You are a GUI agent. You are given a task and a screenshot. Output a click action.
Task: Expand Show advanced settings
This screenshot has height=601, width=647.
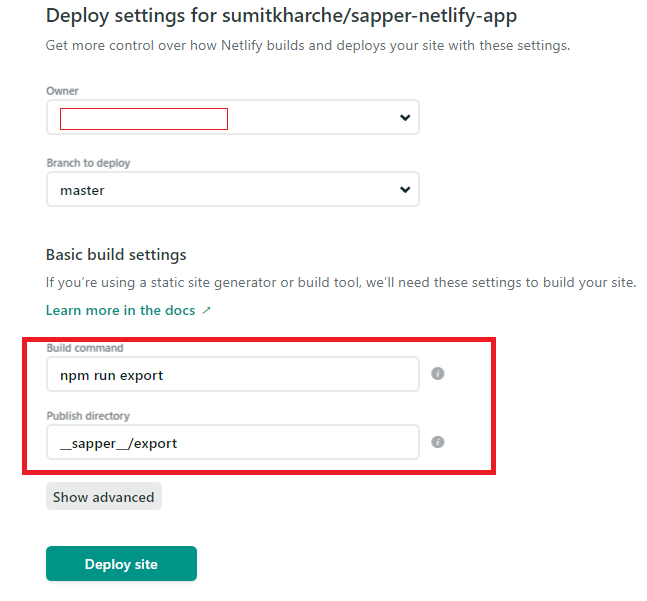click(104, 497)
